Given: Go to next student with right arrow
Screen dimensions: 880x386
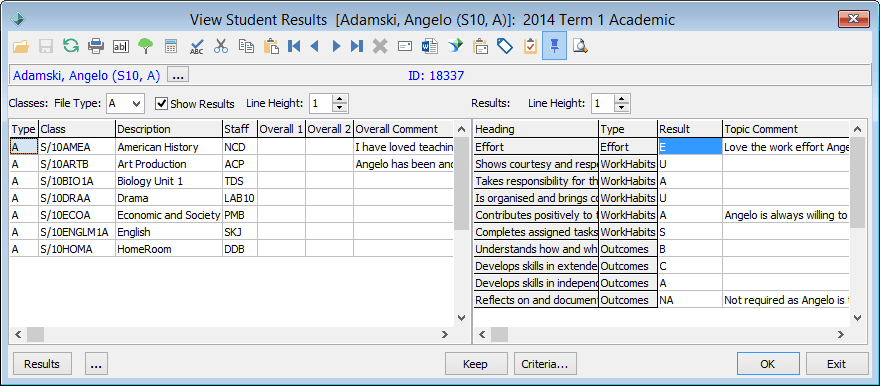Looking at the screenshot, I should [336, 47].
